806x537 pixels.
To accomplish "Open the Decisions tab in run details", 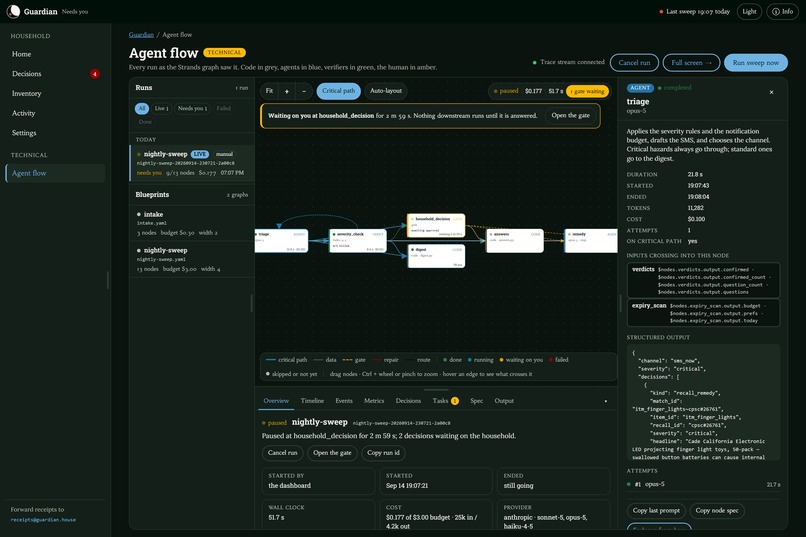I will click(x=408, y=401).
